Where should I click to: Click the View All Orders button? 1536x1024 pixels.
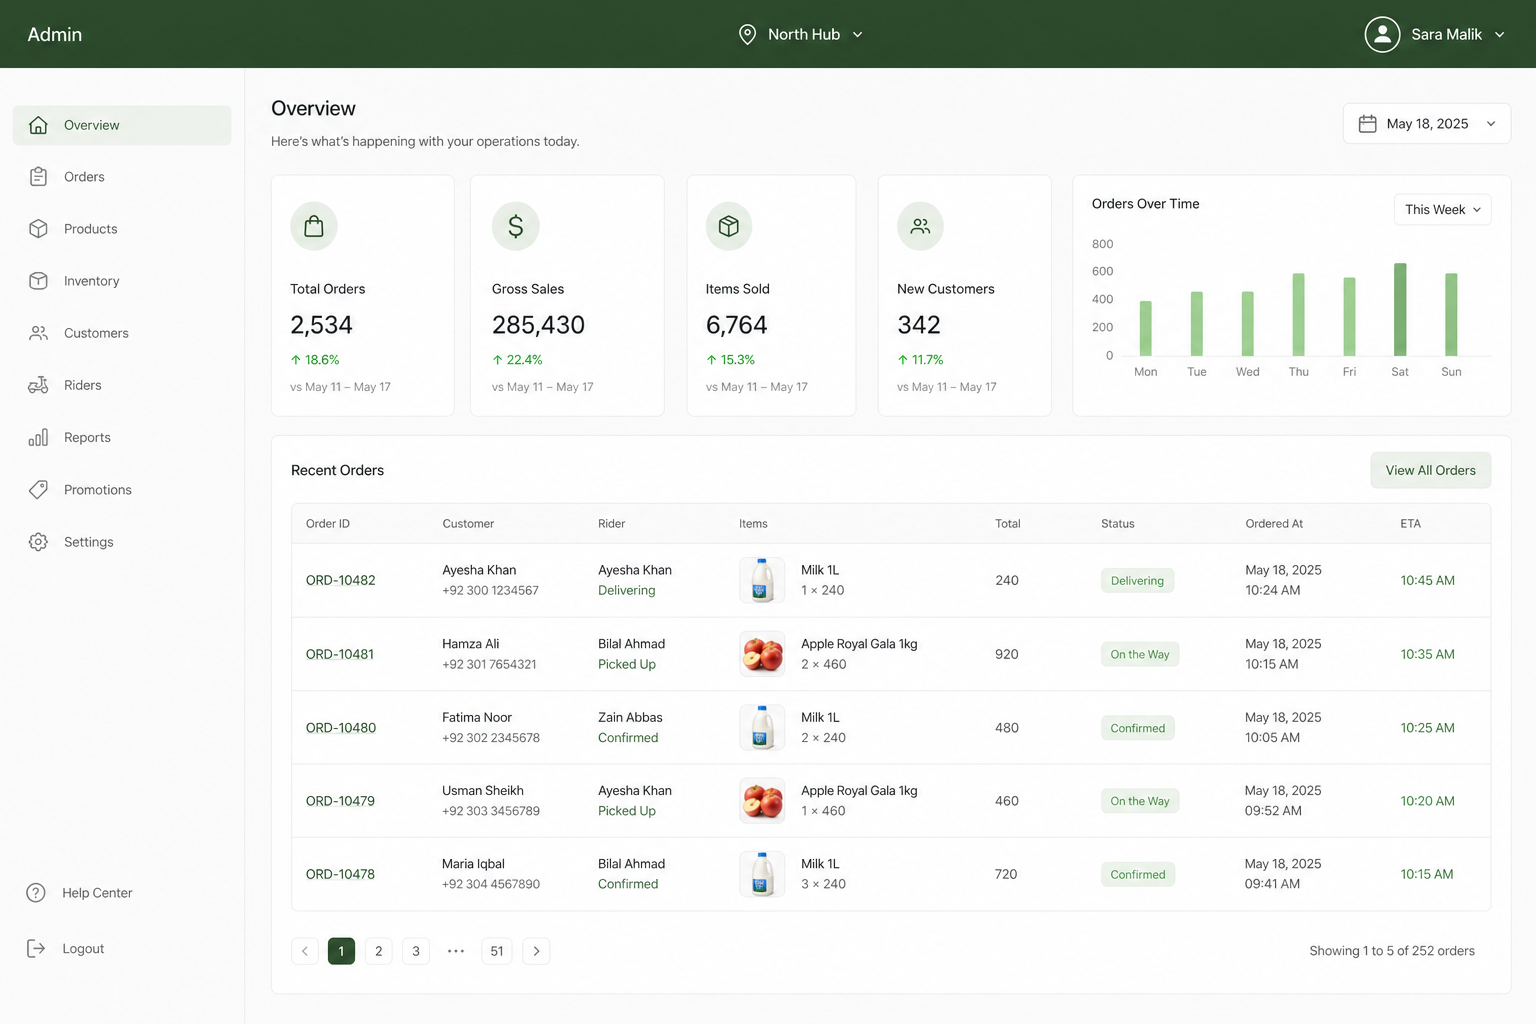(1431, 470)
